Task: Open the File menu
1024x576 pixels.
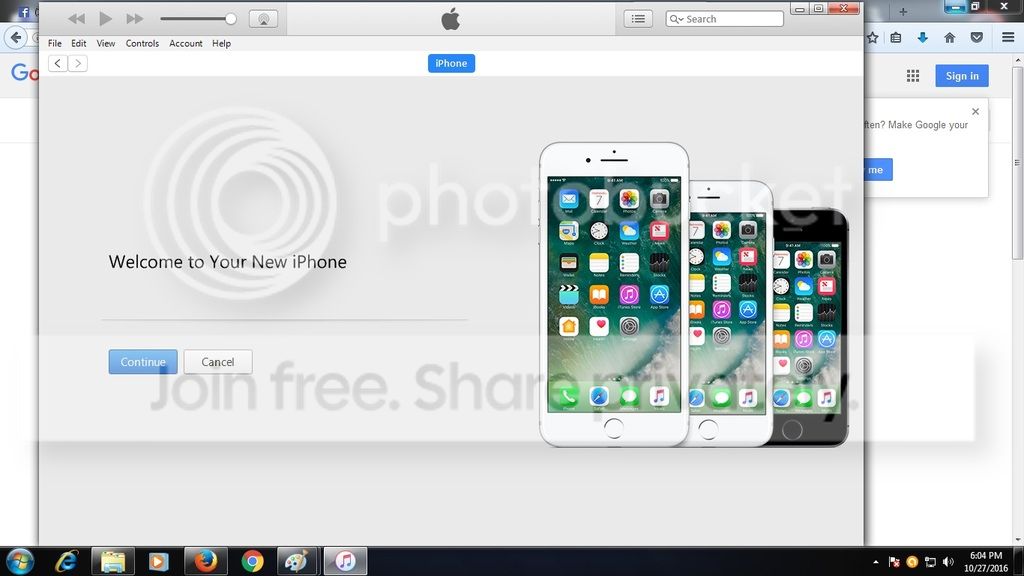Action: click(55, 44)
